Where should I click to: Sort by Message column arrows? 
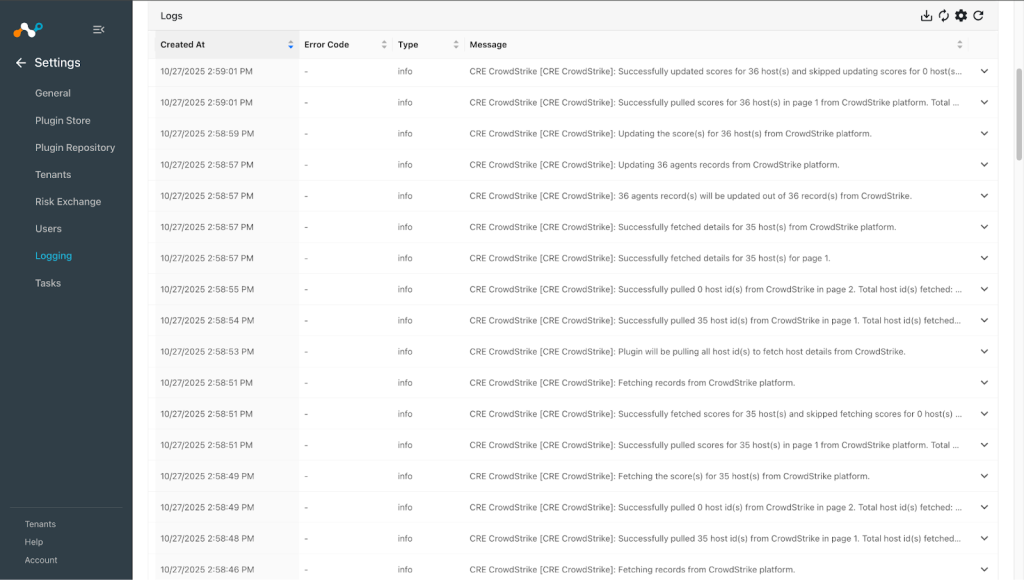click(959, 44)
